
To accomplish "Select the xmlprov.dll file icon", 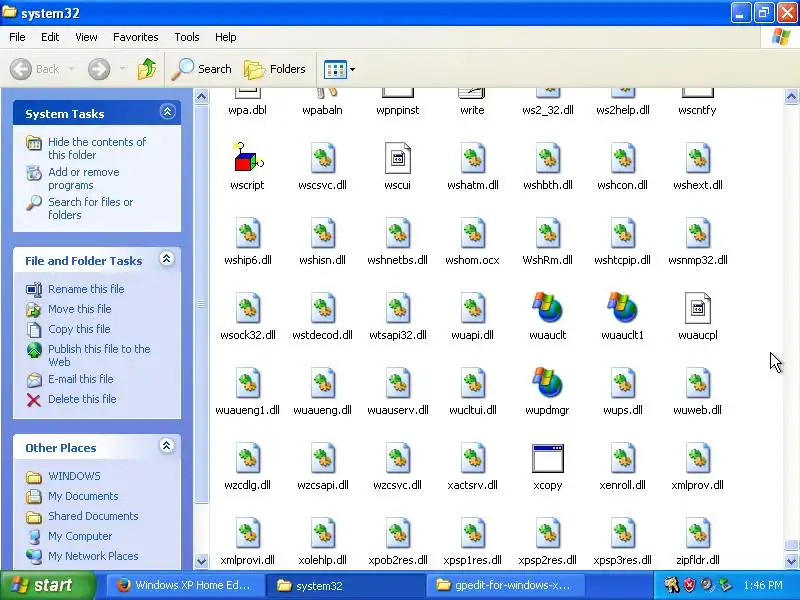I will click(x=697, y=458).
